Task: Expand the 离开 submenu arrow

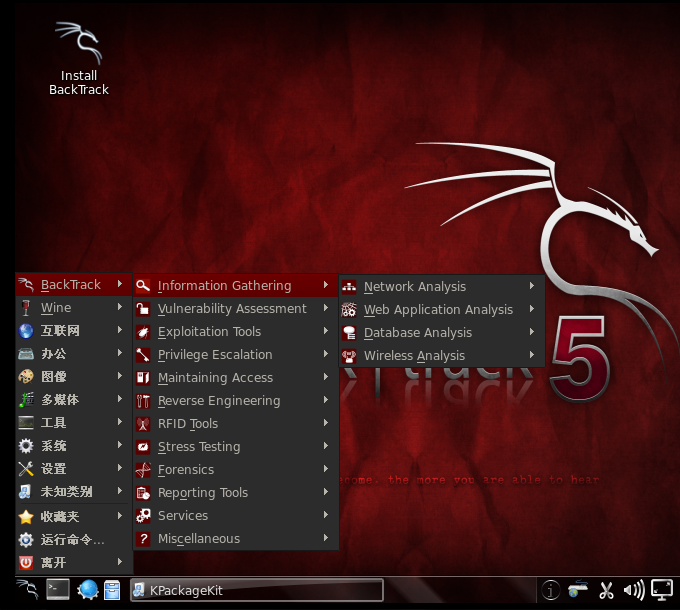Action: coord(120,562)
